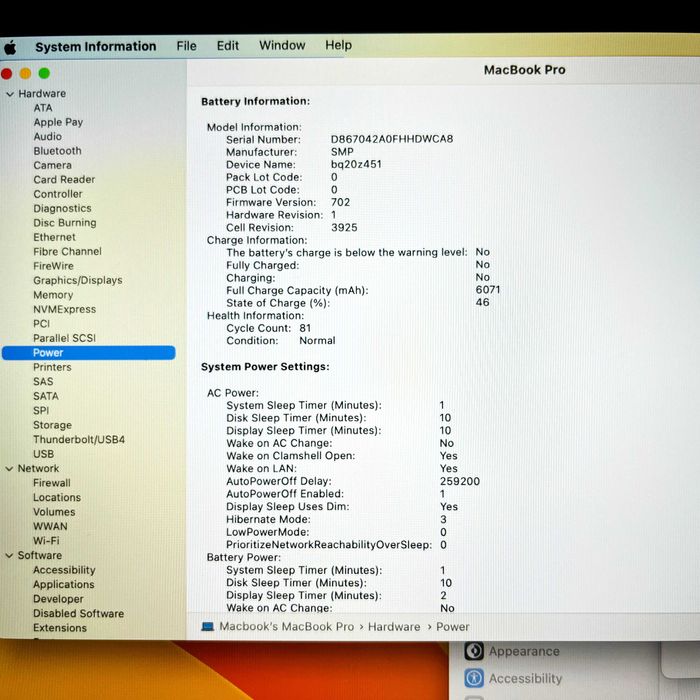This screenshot has height=700, width=700.
Task: Select Memory in the sidebar
Action: (x=53, y=295)
